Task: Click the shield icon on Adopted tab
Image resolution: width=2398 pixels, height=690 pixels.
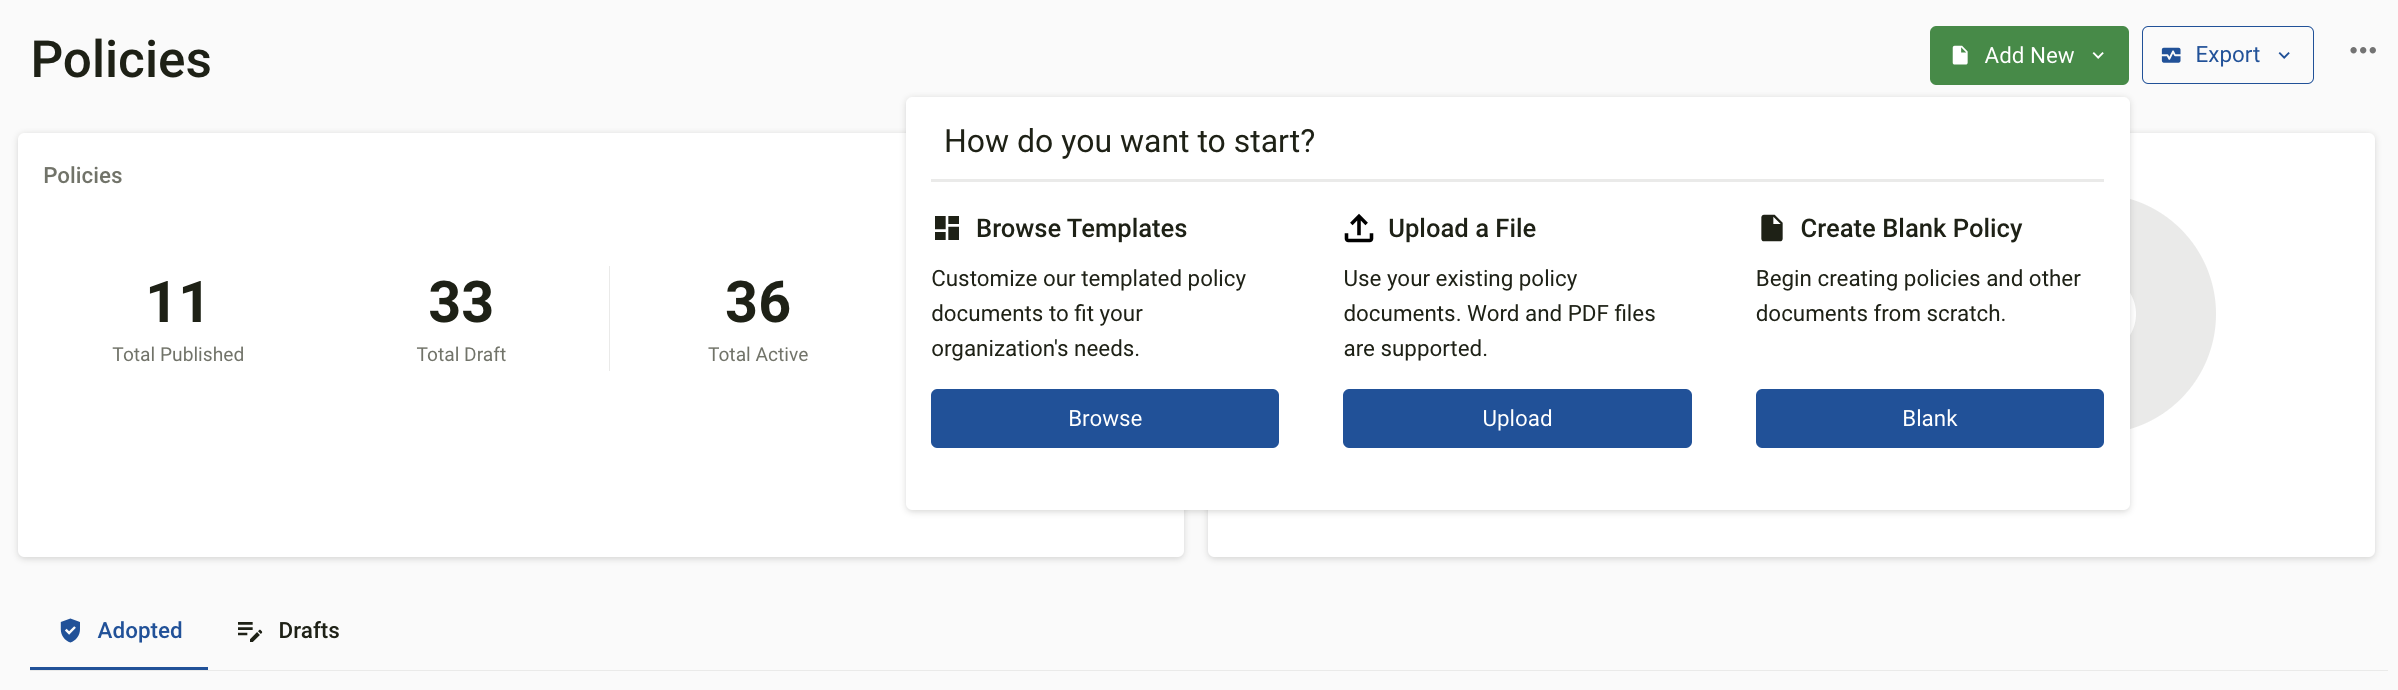Action: [x=70, y=630]
